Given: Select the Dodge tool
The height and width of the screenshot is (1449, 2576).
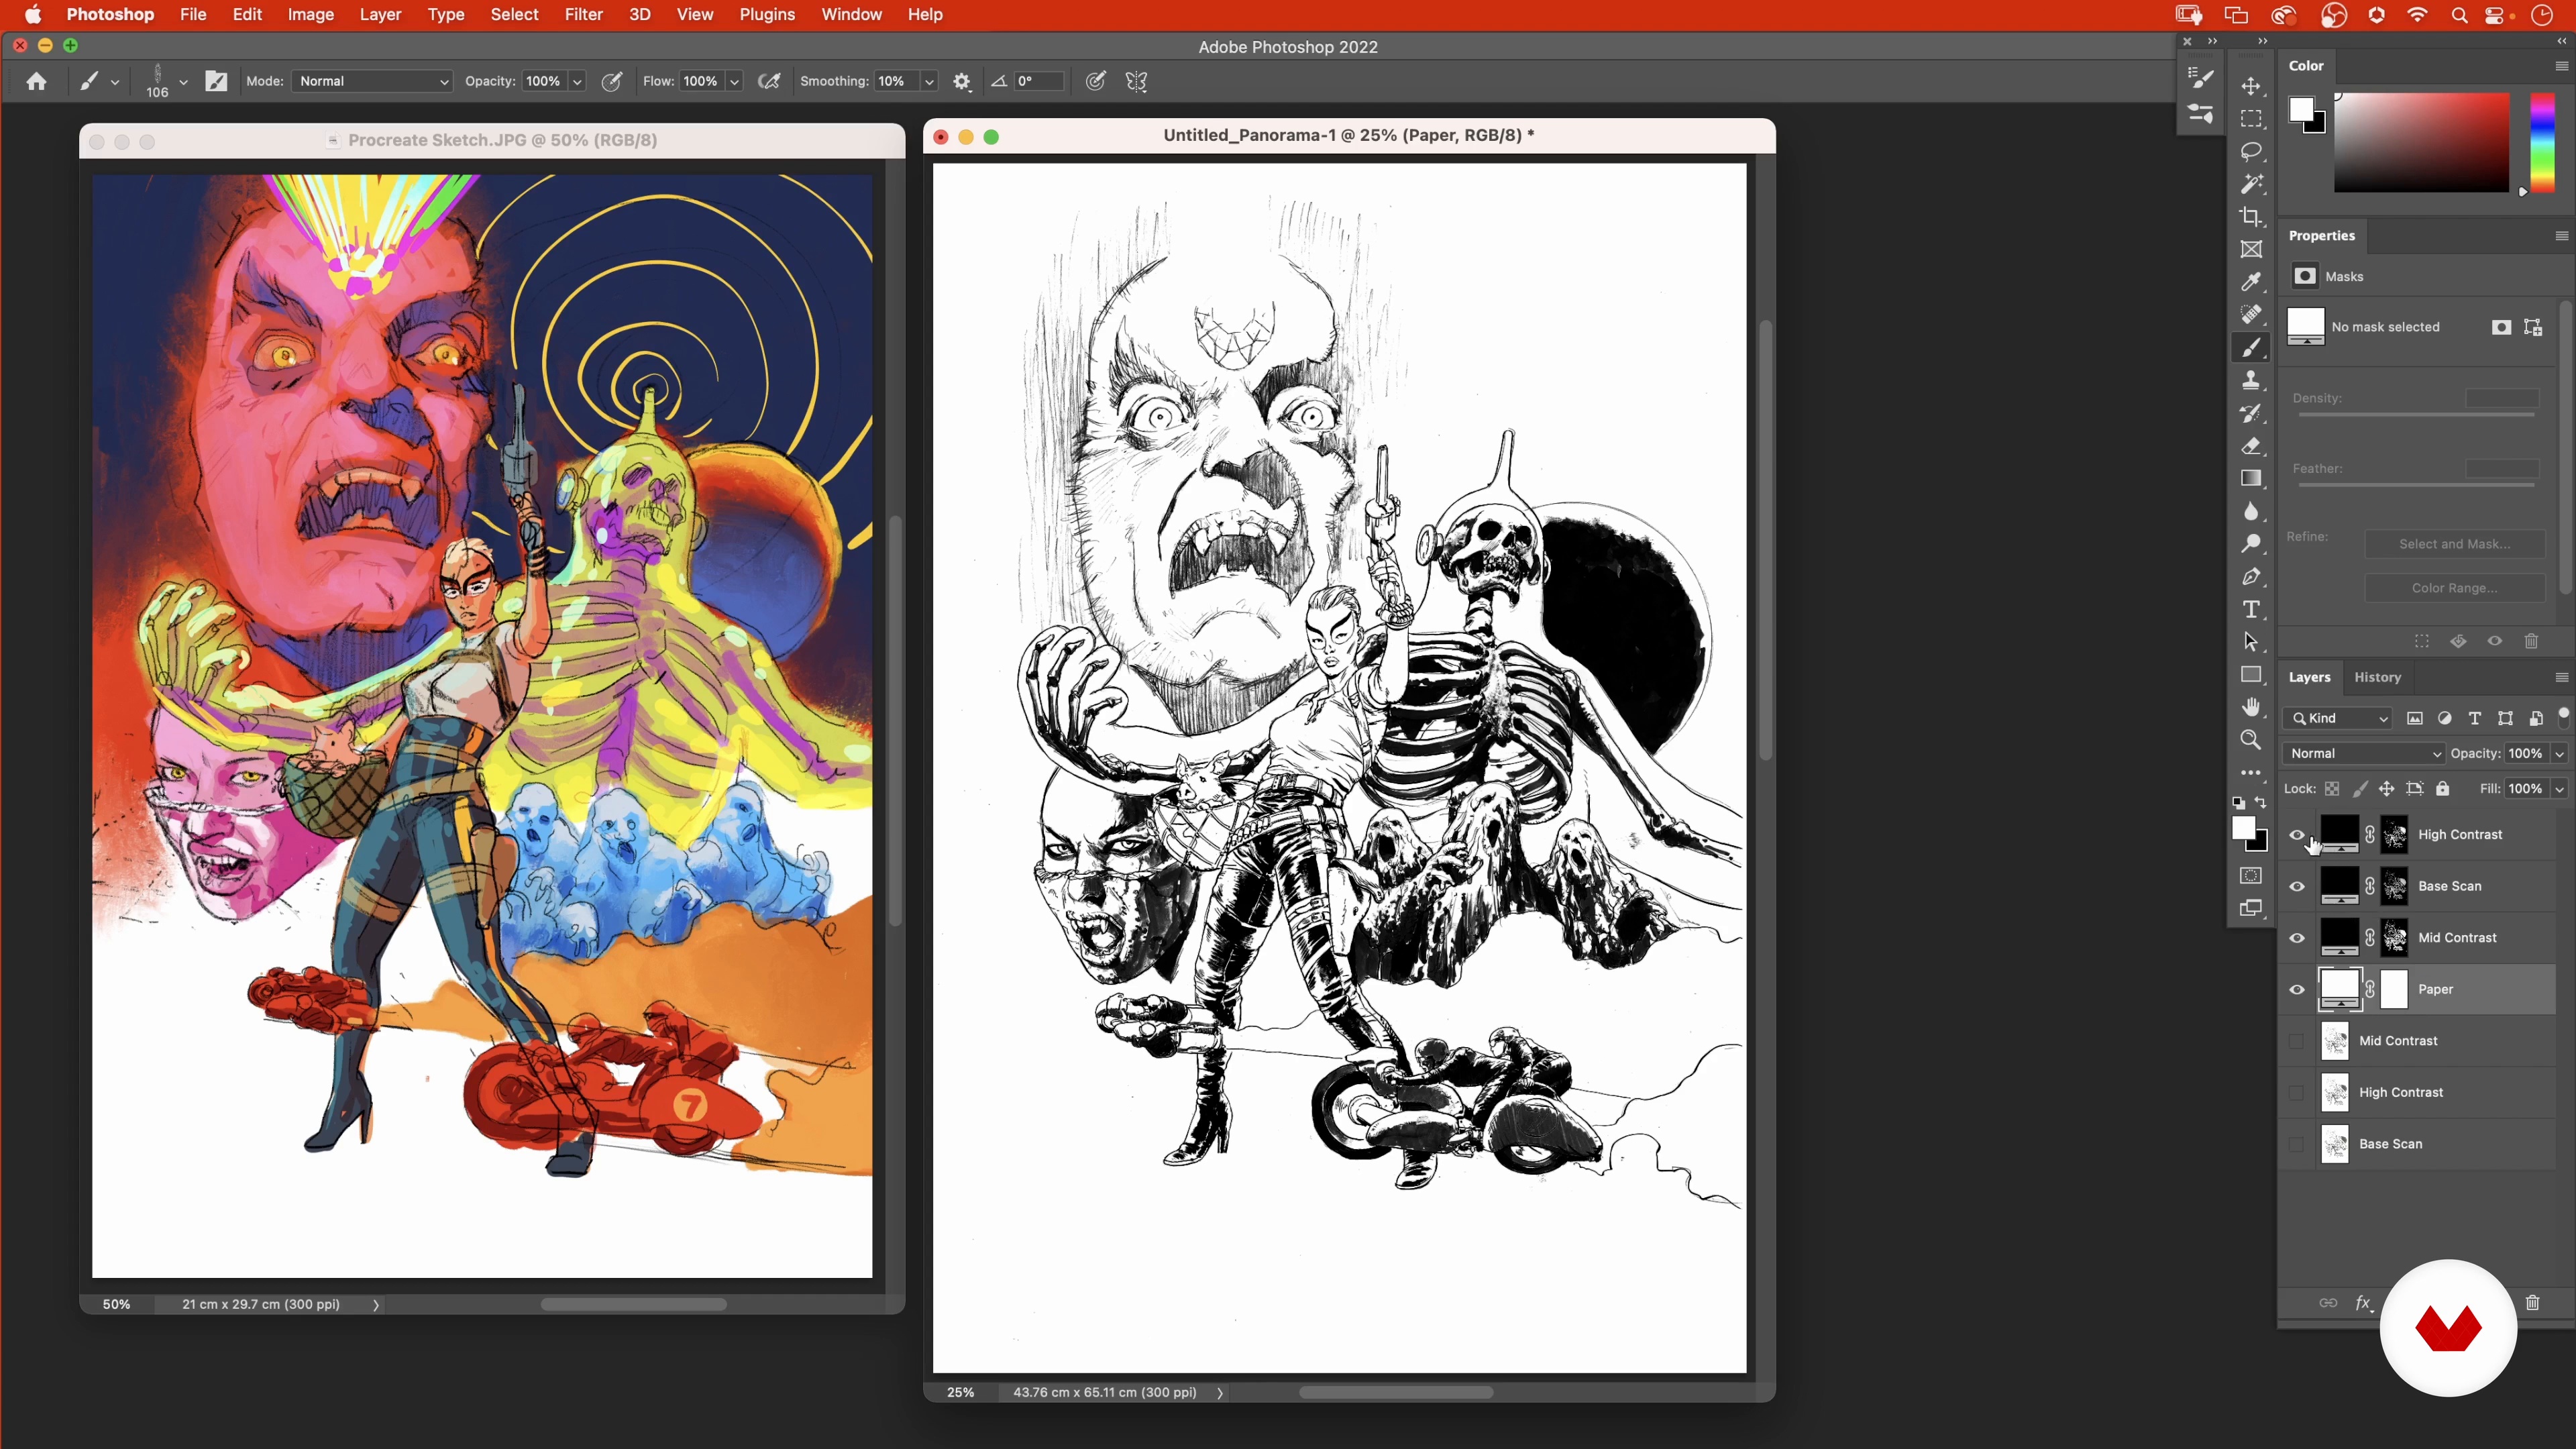Looking at the screenshot, I should pyautogui.click(x=2251, y=545).
